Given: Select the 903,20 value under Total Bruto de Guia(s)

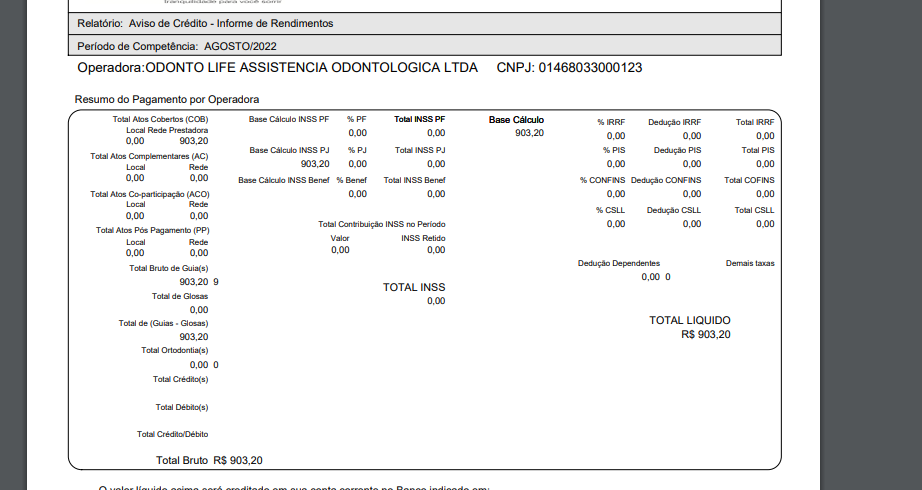Looking at the screenshot, I should (194, 282).
